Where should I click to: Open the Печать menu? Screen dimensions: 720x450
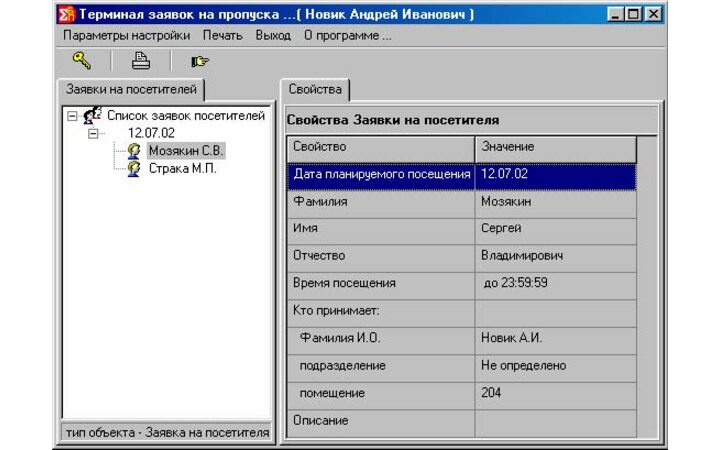coord(223,35)
